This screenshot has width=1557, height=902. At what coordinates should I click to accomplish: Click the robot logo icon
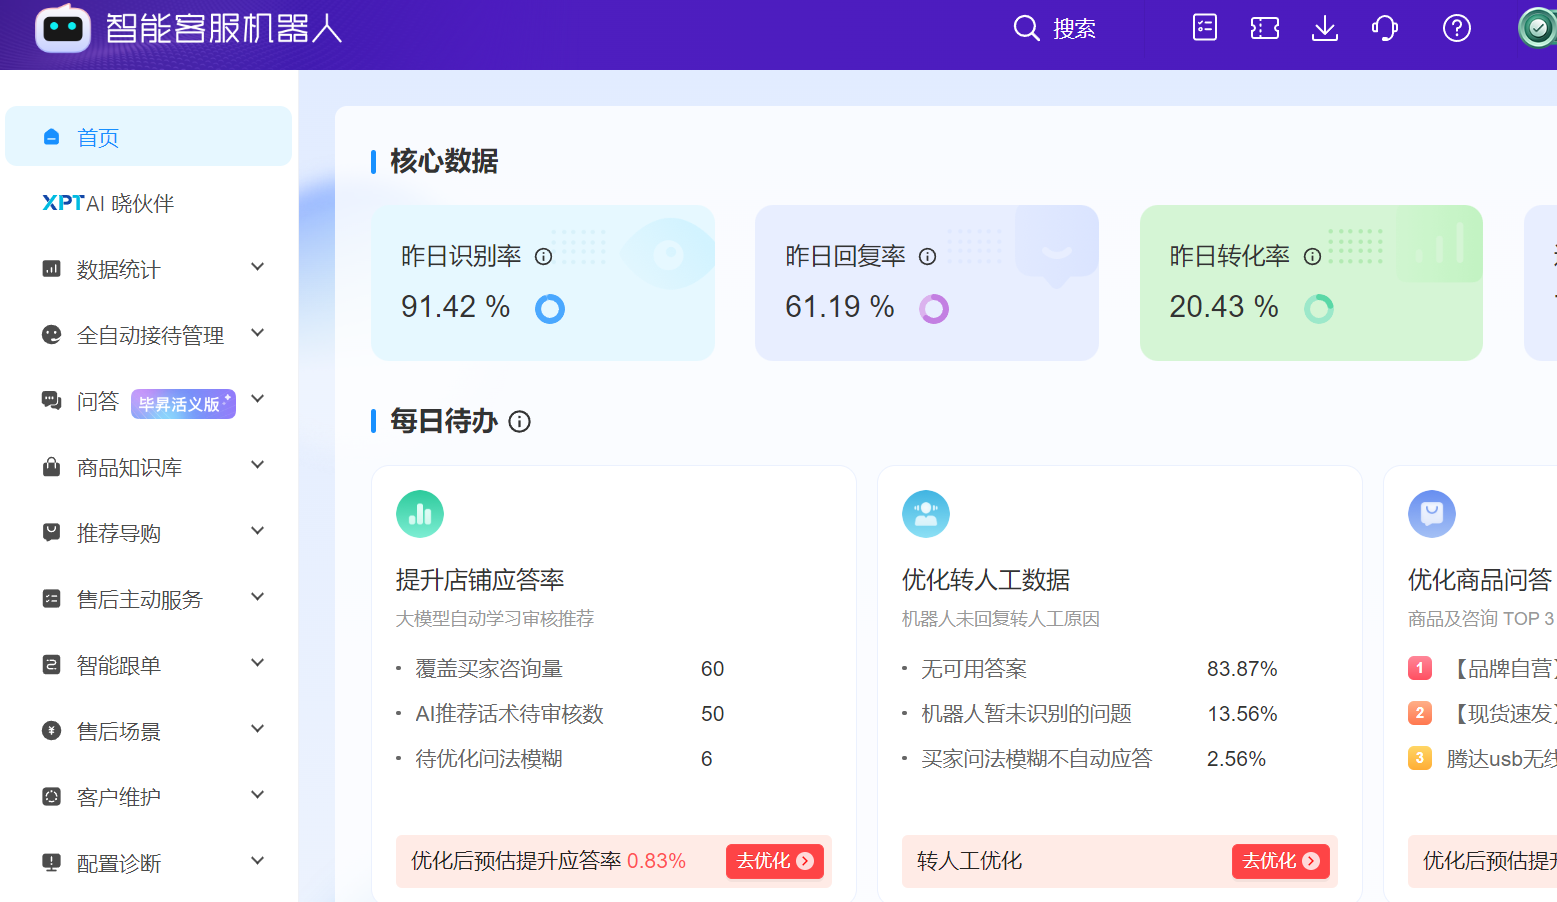point(63,28)
